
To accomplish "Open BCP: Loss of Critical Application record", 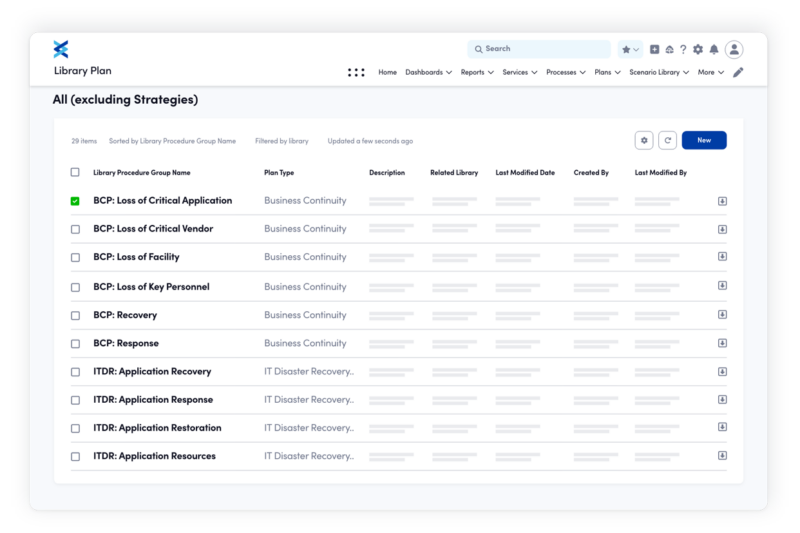I will (x=162, y=200).
